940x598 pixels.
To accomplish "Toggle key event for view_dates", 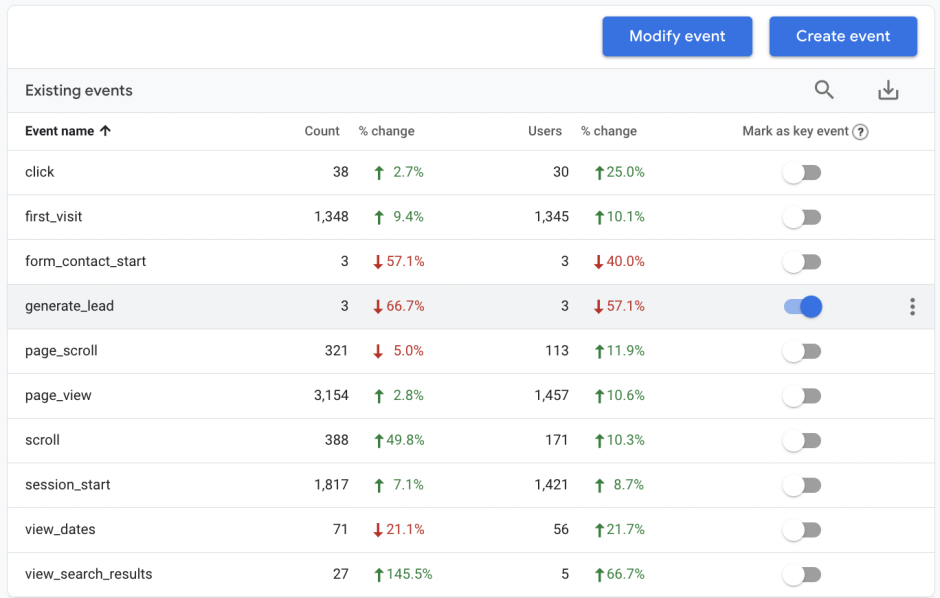I will pos(801,529).
